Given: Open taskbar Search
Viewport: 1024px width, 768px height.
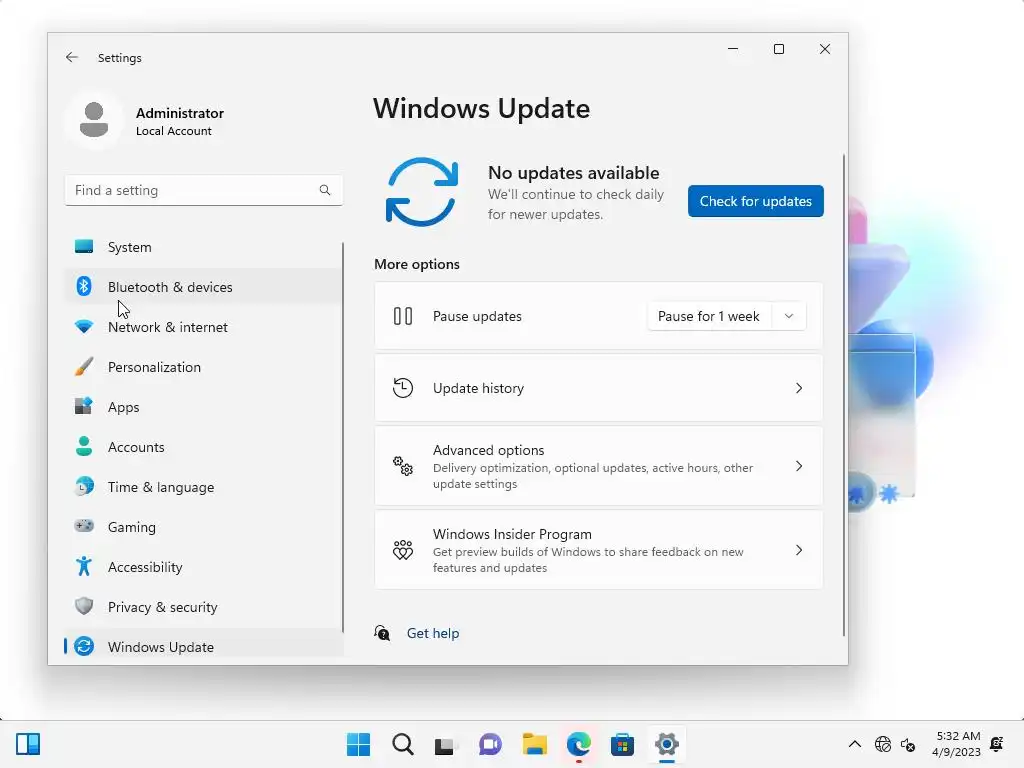Looking at the screenshot, I should click(x=403, y=744).
